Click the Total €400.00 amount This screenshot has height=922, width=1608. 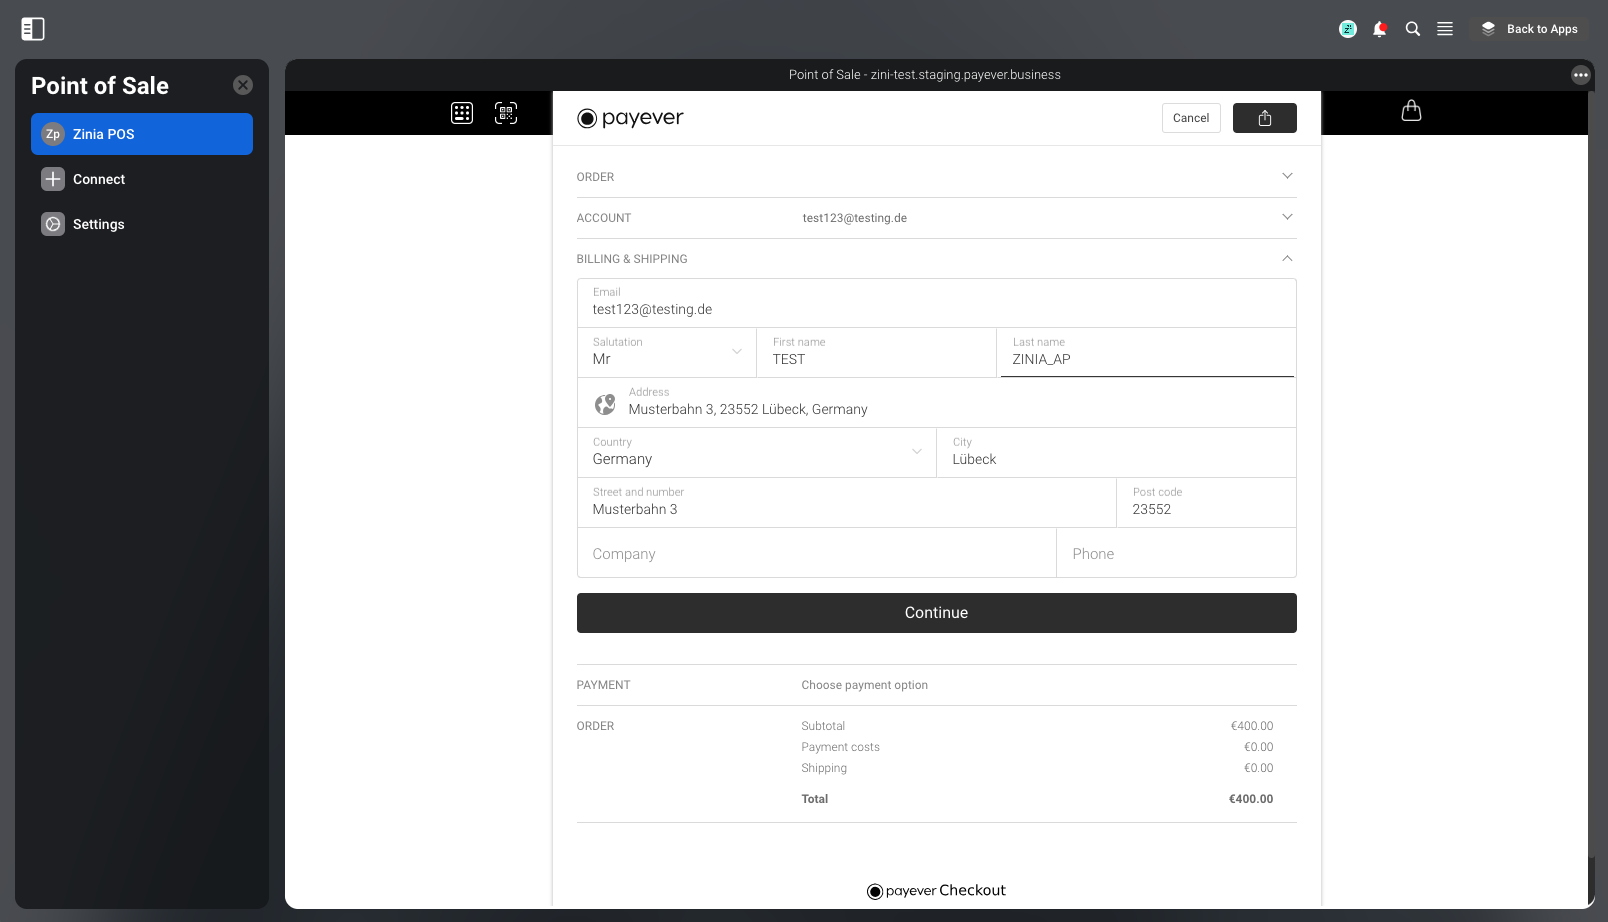(x=1251, y=799)
